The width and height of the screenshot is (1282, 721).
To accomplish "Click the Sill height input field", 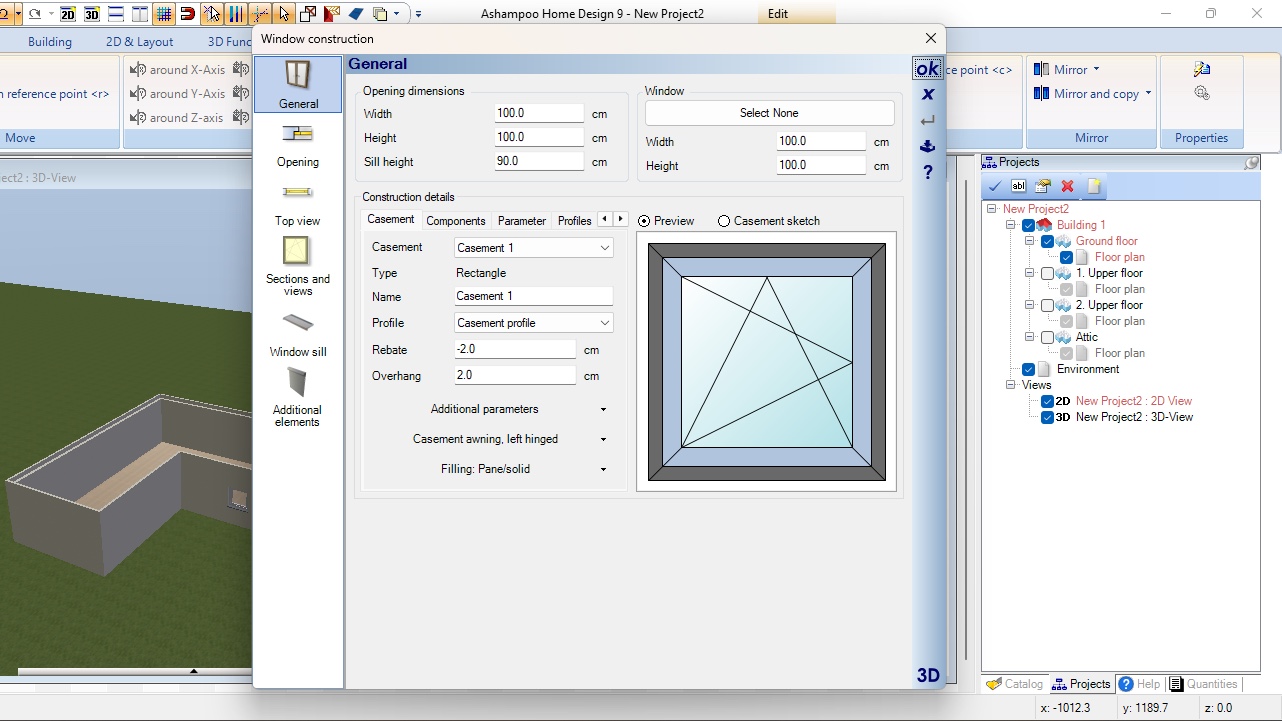I will (x=539, y=161).
